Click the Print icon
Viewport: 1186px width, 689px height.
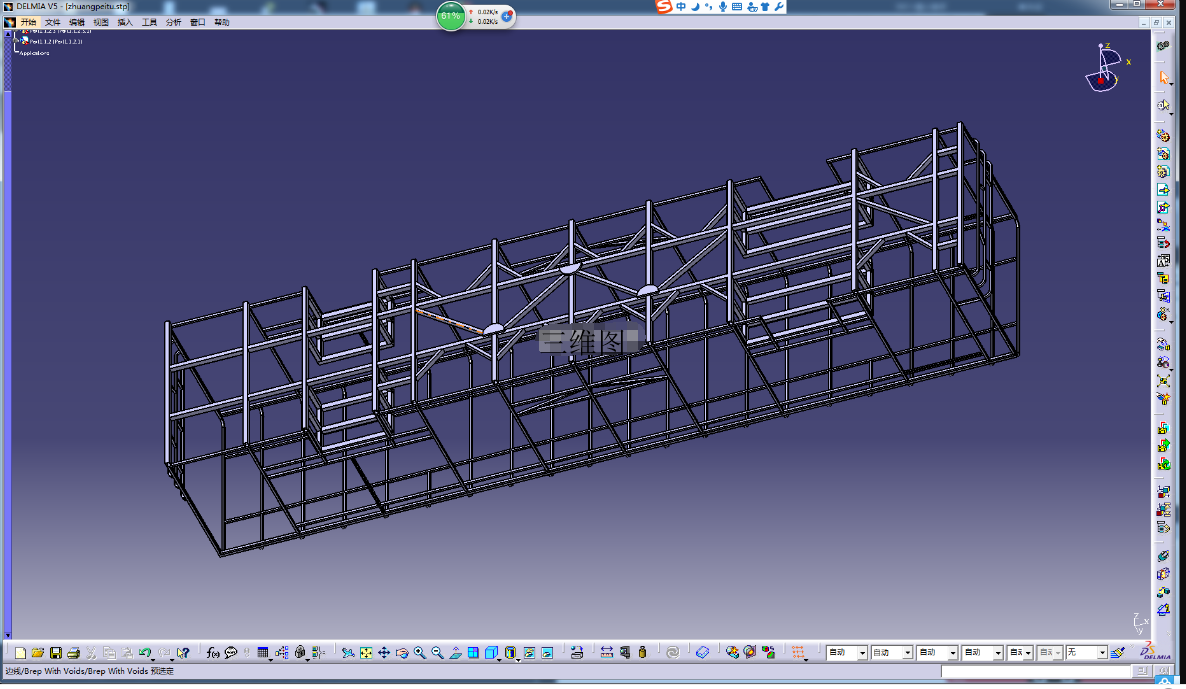pyautogui.click(x=73, y=653)
